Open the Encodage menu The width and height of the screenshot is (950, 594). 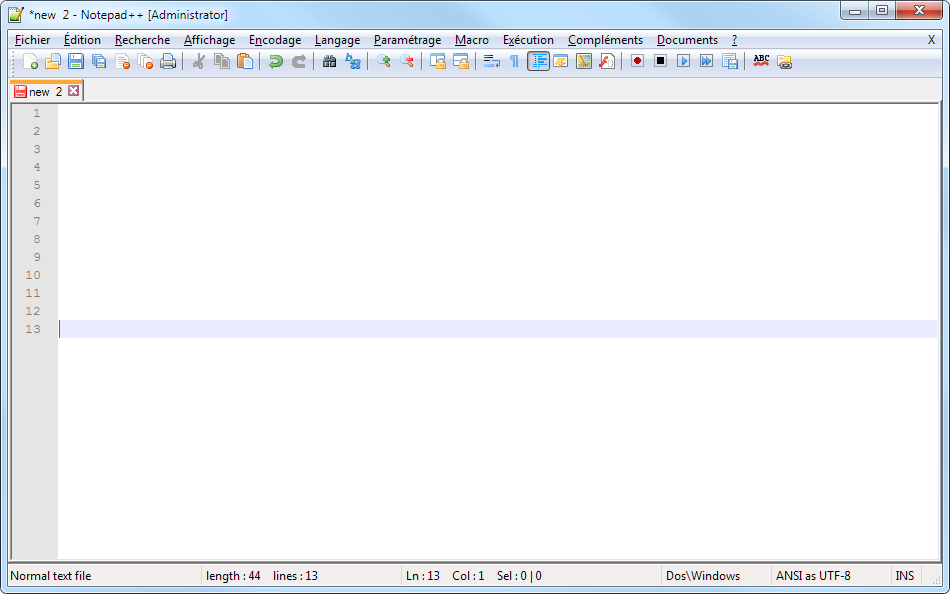point(275,40)
